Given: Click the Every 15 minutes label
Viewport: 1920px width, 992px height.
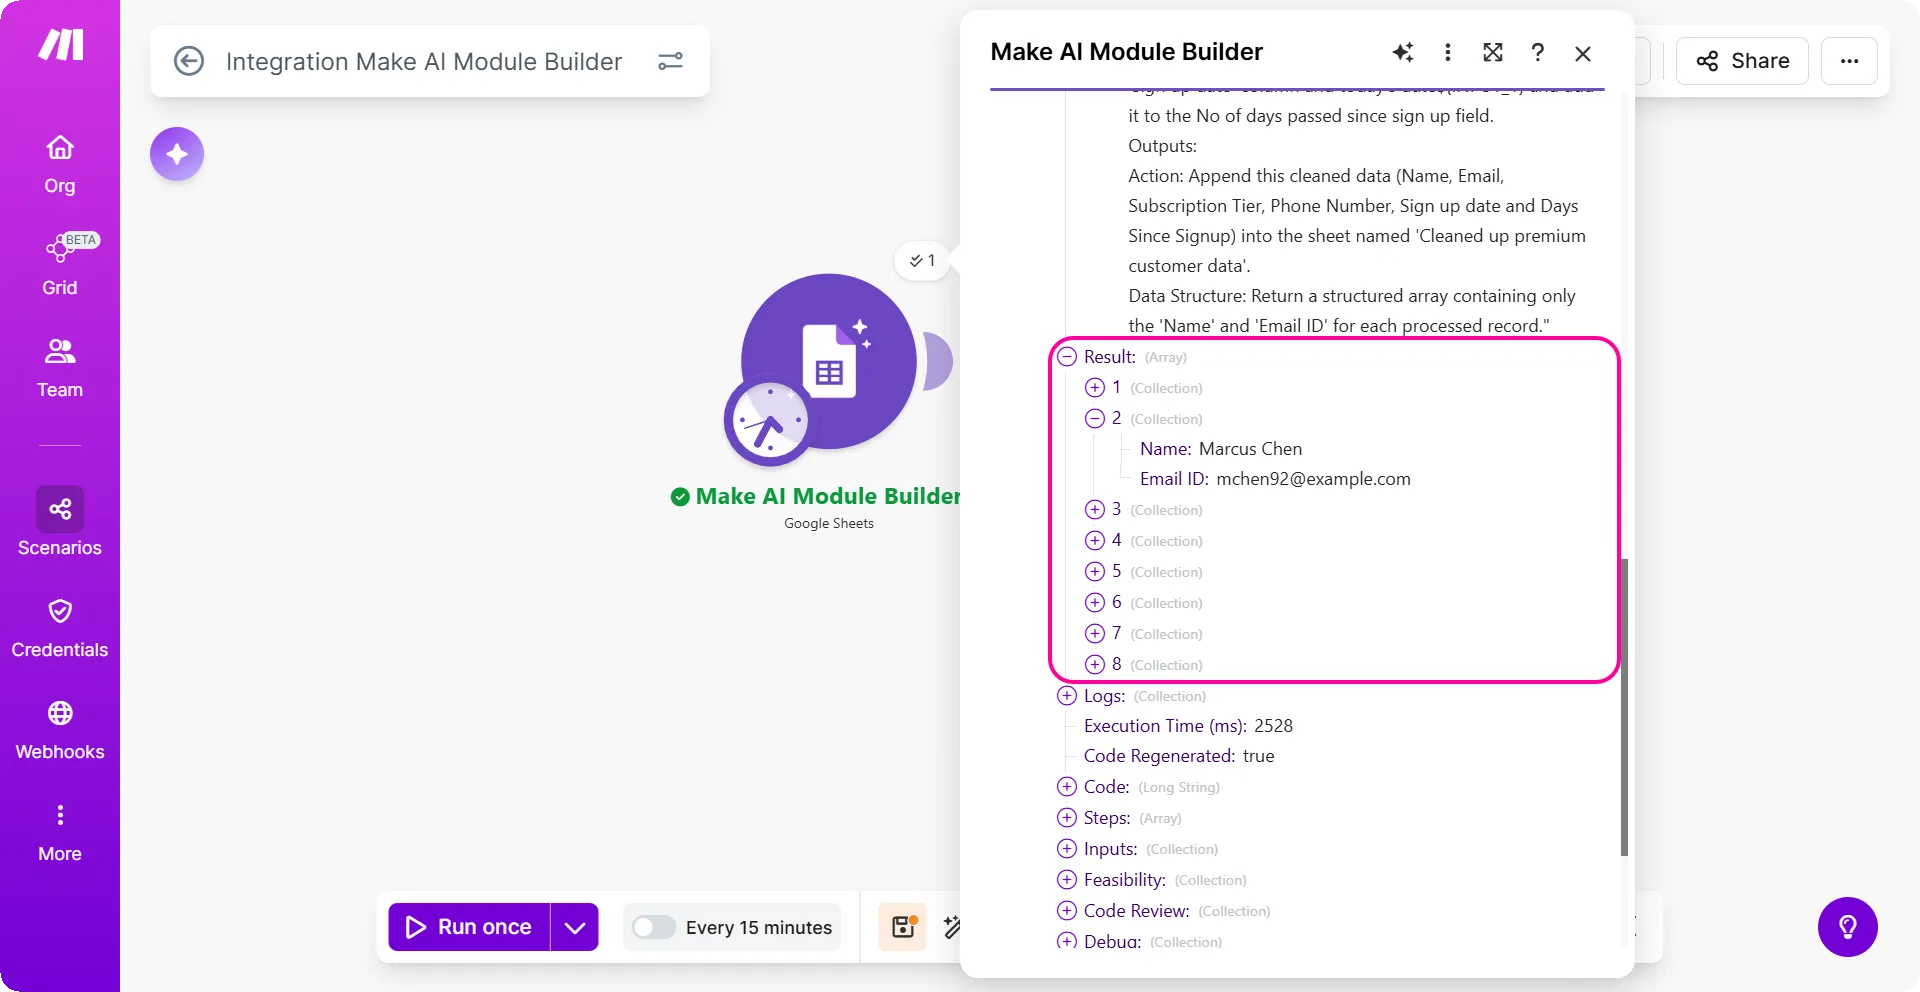Looking at the screenshot, I should (x=759, y=928).
